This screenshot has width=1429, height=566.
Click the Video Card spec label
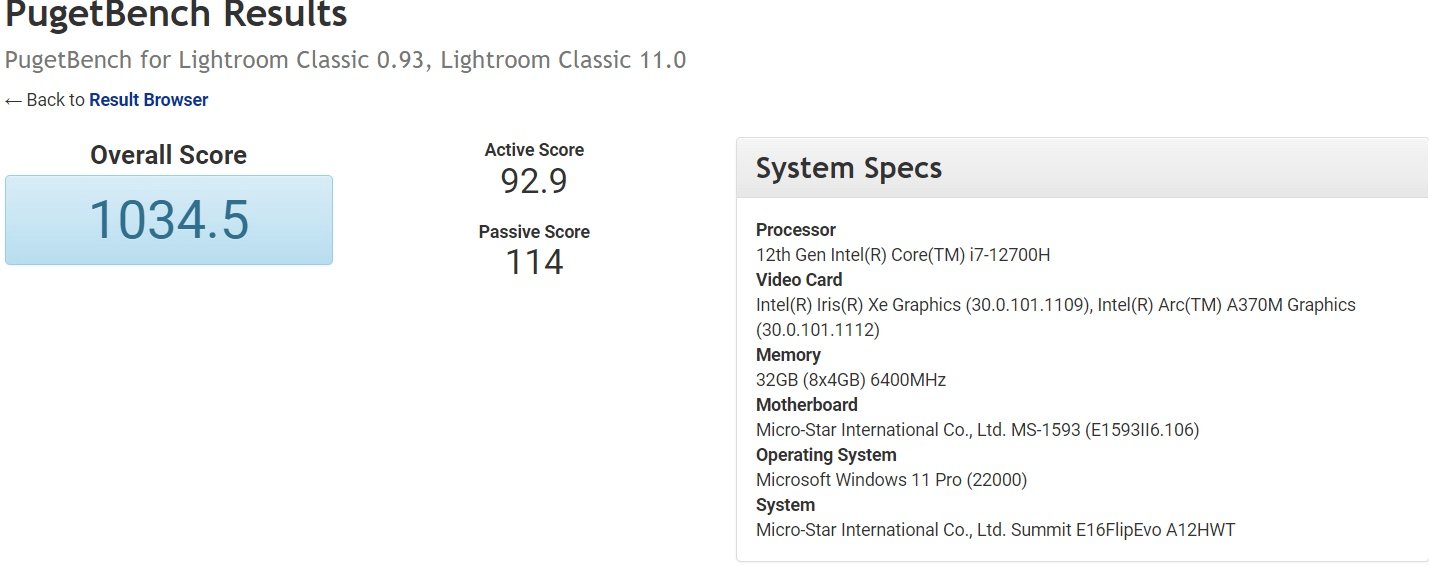[x=799, y=280]
